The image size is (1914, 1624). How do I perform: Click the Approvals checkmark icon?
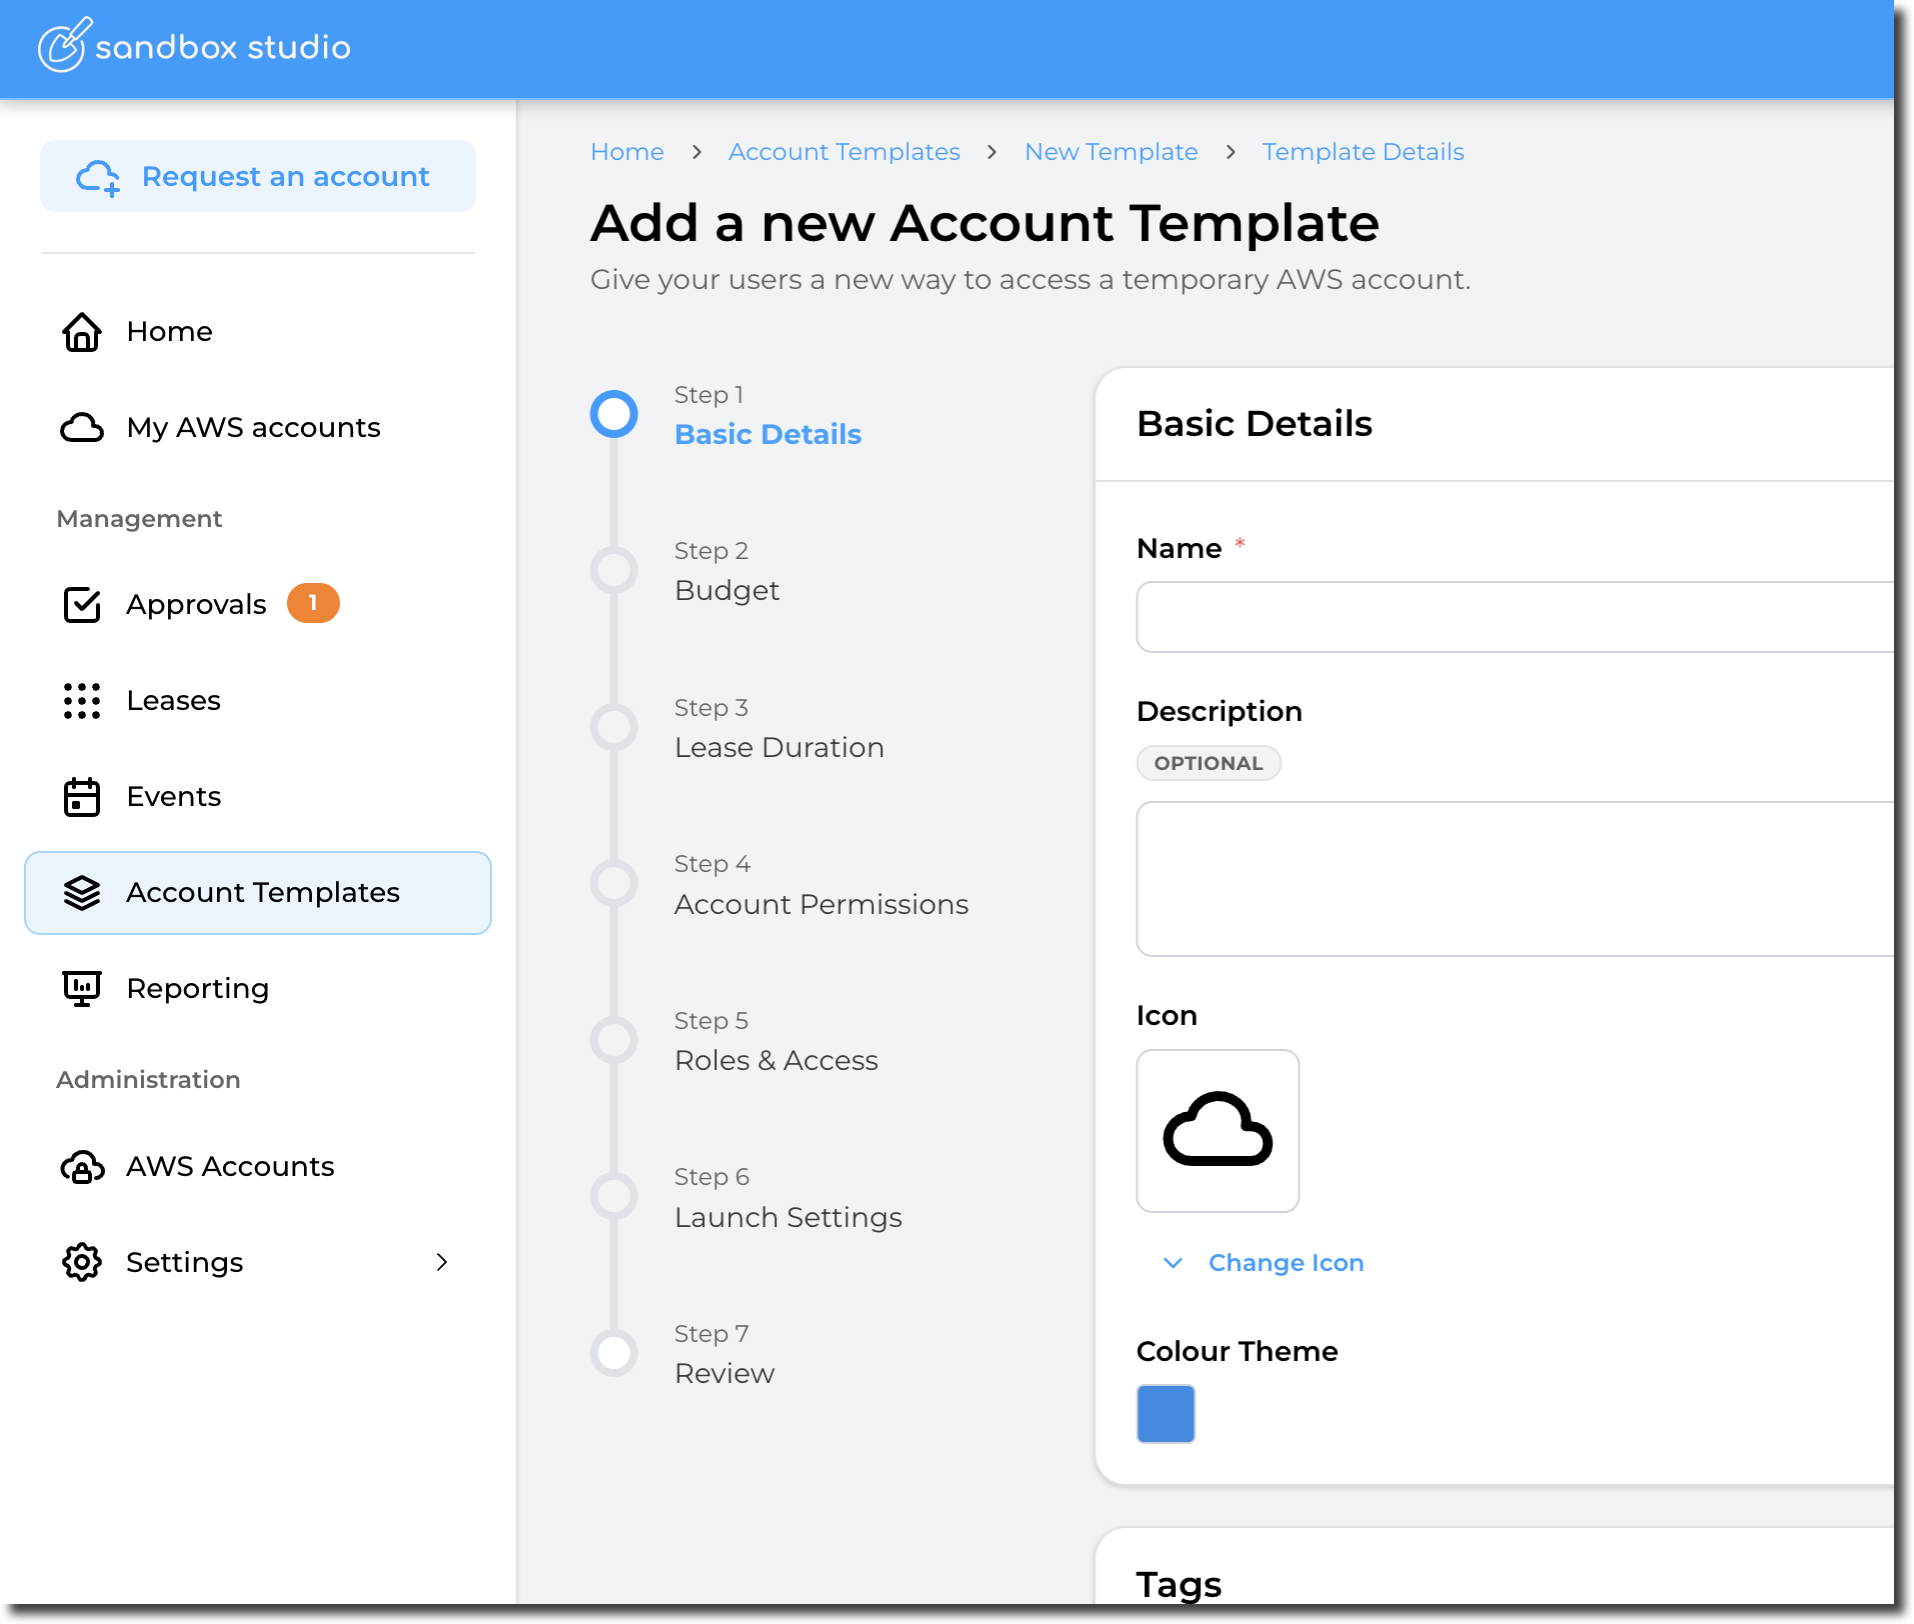(82, 605)
